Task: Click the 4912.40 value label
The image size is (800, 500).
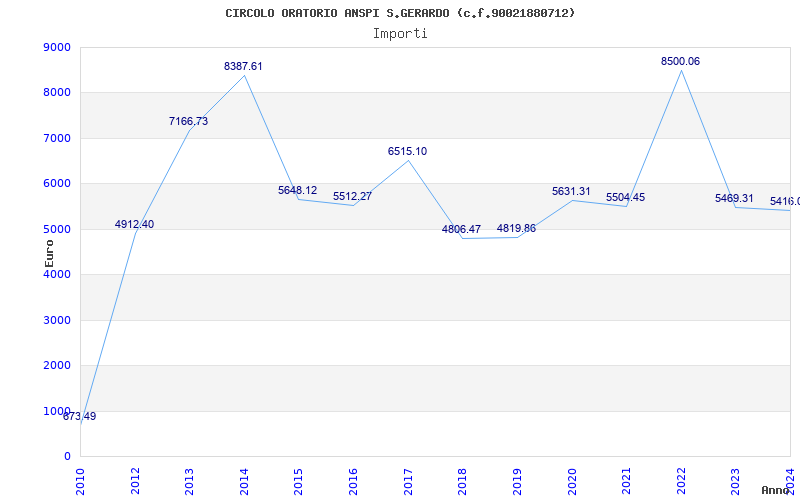Action: pos(134,224)
